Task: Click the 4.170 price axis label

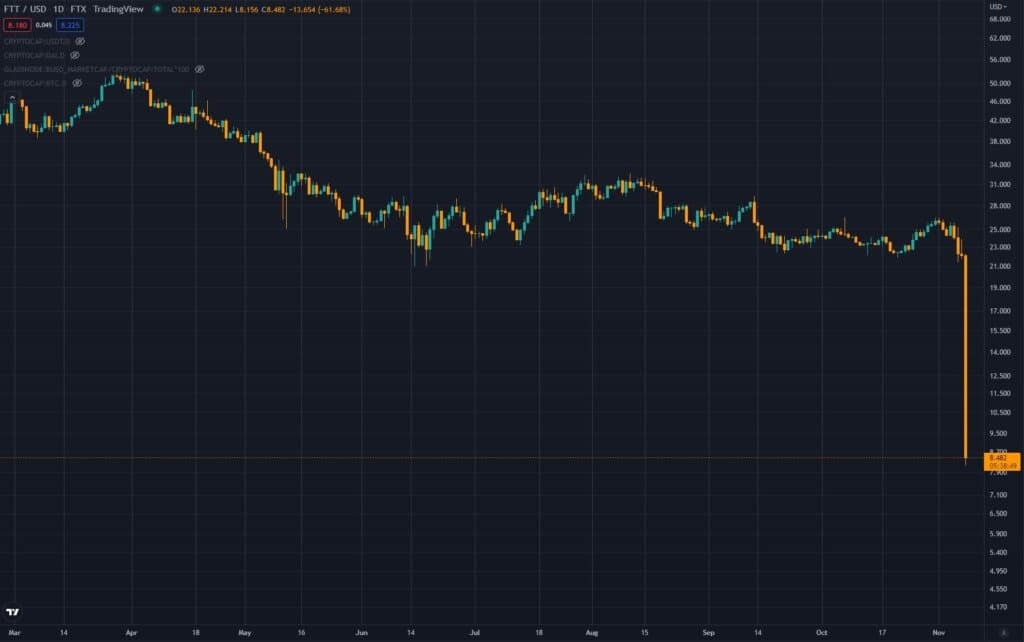Action: coord(998,607)
